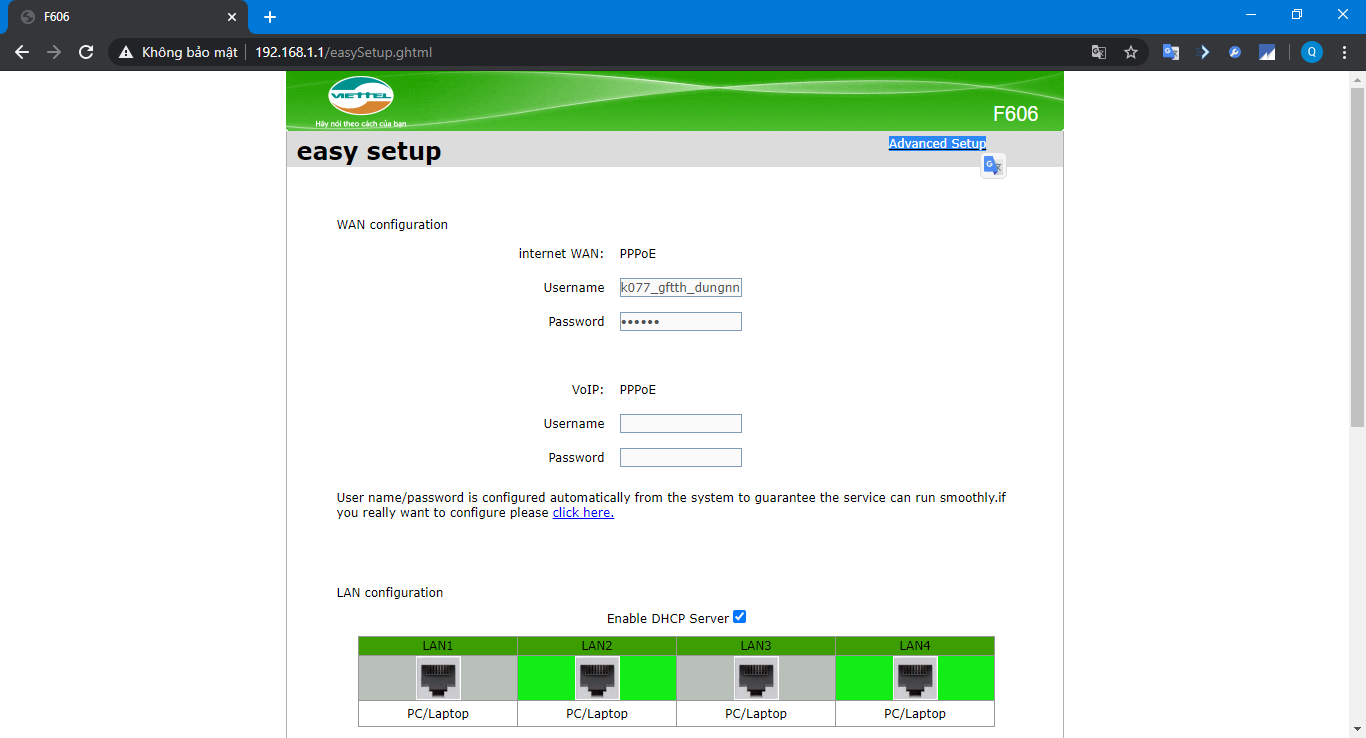Open the Q profile avatar menu

[x=1312, y=52]
